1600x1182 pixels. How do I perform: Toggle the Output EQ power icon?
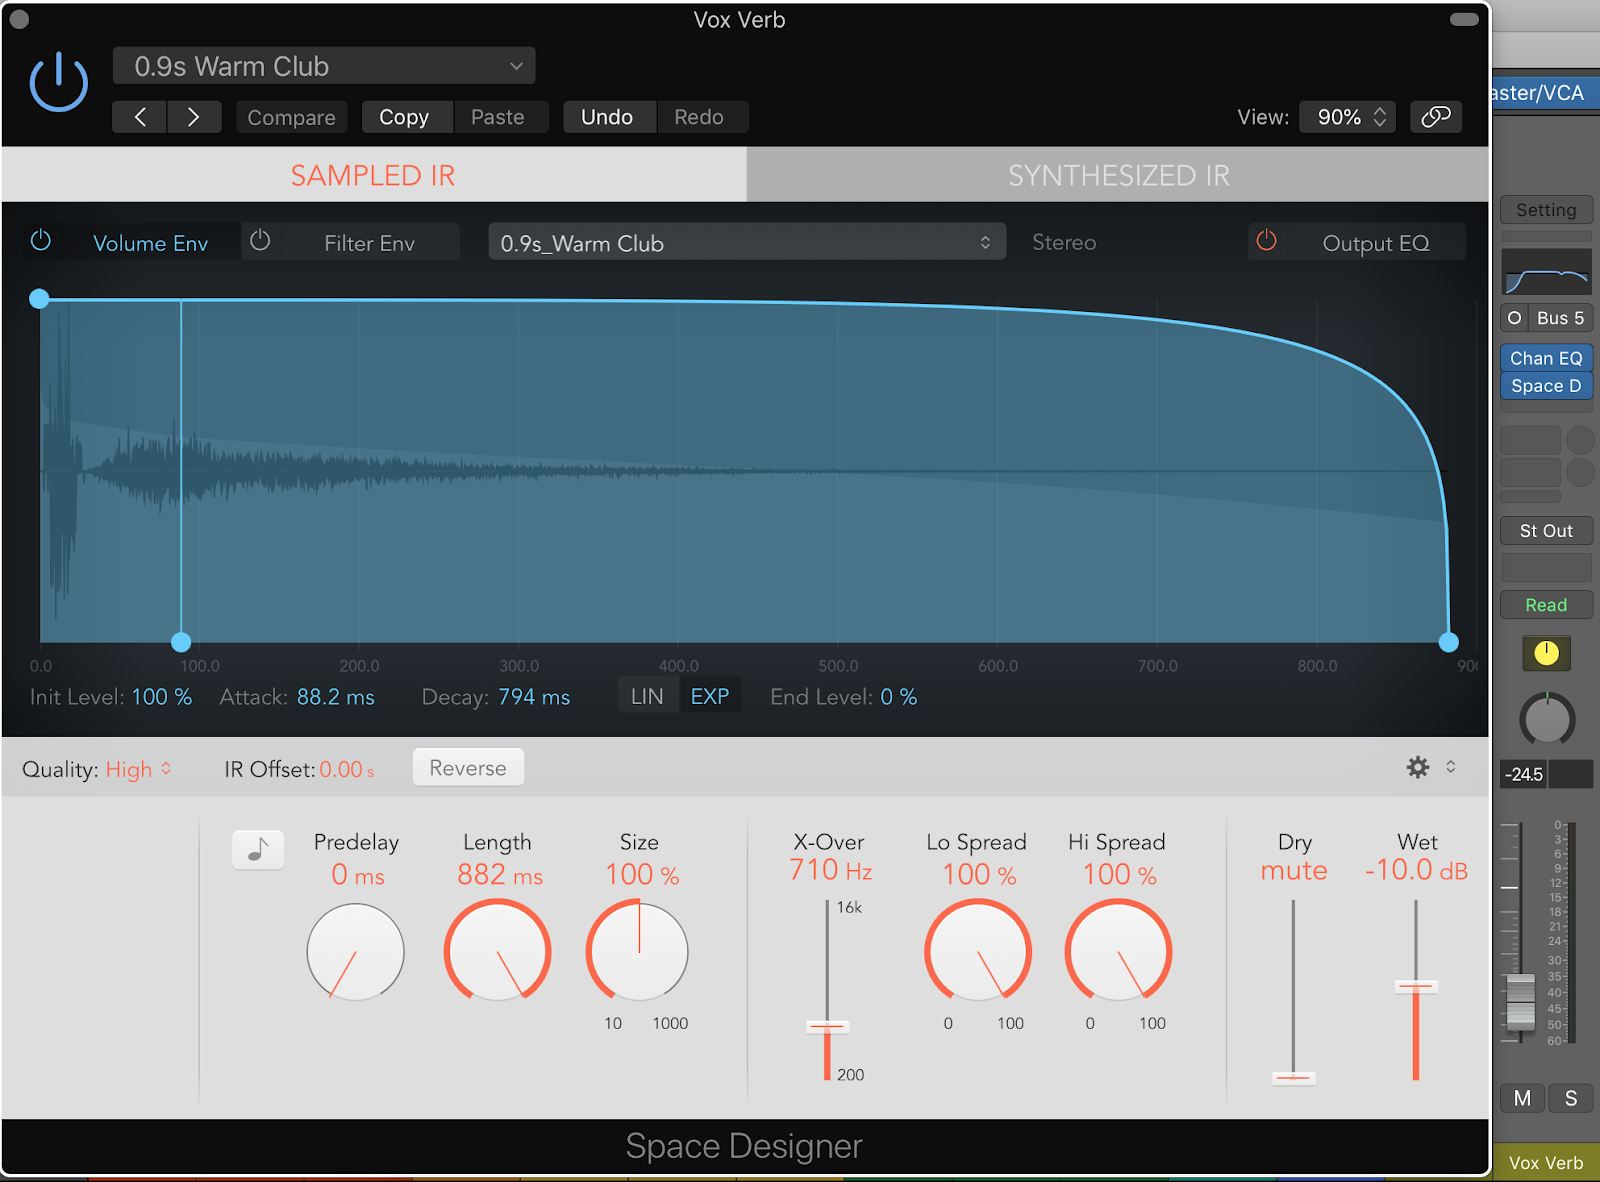click(1266, 241)
